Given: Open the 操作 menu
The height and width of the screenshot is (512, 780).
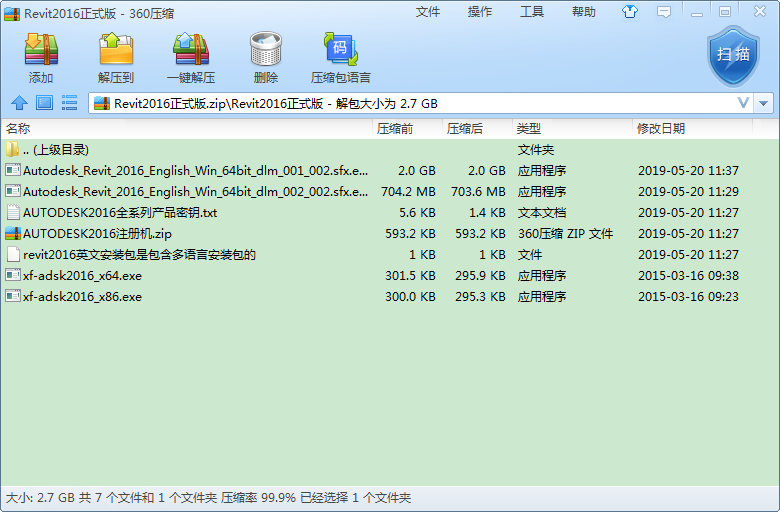Looking at the screenshot, I should [480, 12].
